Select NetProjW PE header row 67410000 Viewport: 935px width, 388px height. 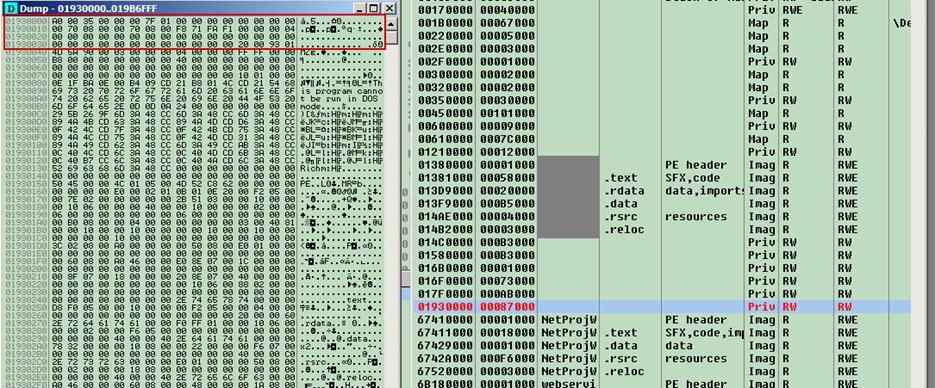pos(662,319)
